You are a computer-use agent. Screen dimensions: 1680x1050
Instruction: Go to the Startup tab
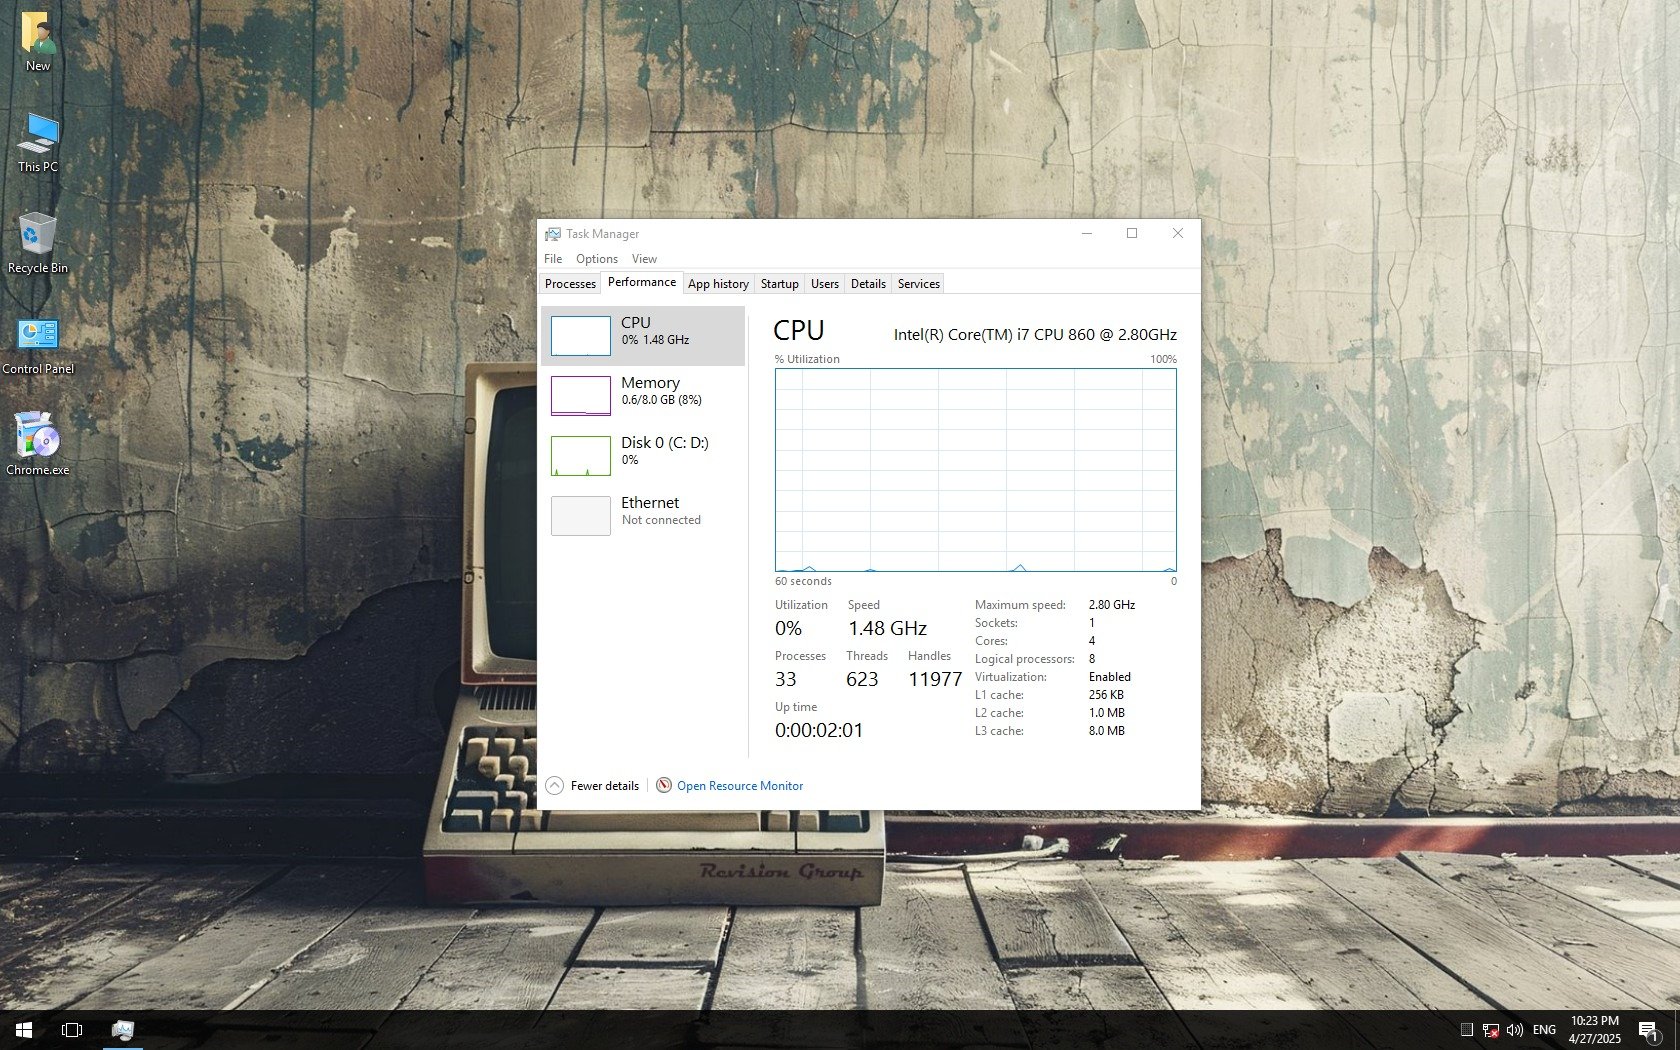(780, 284)
